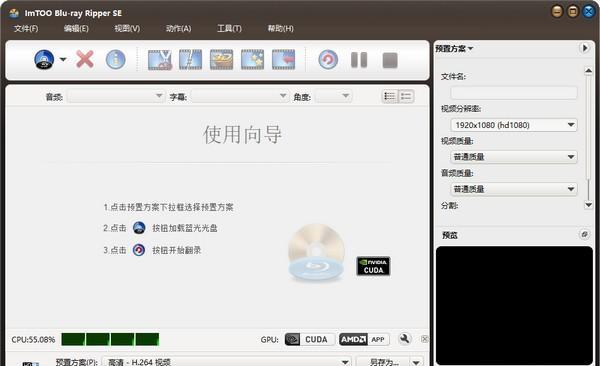Open the dropdown arrow beside the load disc icon
Screen dimensions: 600x366
(63, 59)
